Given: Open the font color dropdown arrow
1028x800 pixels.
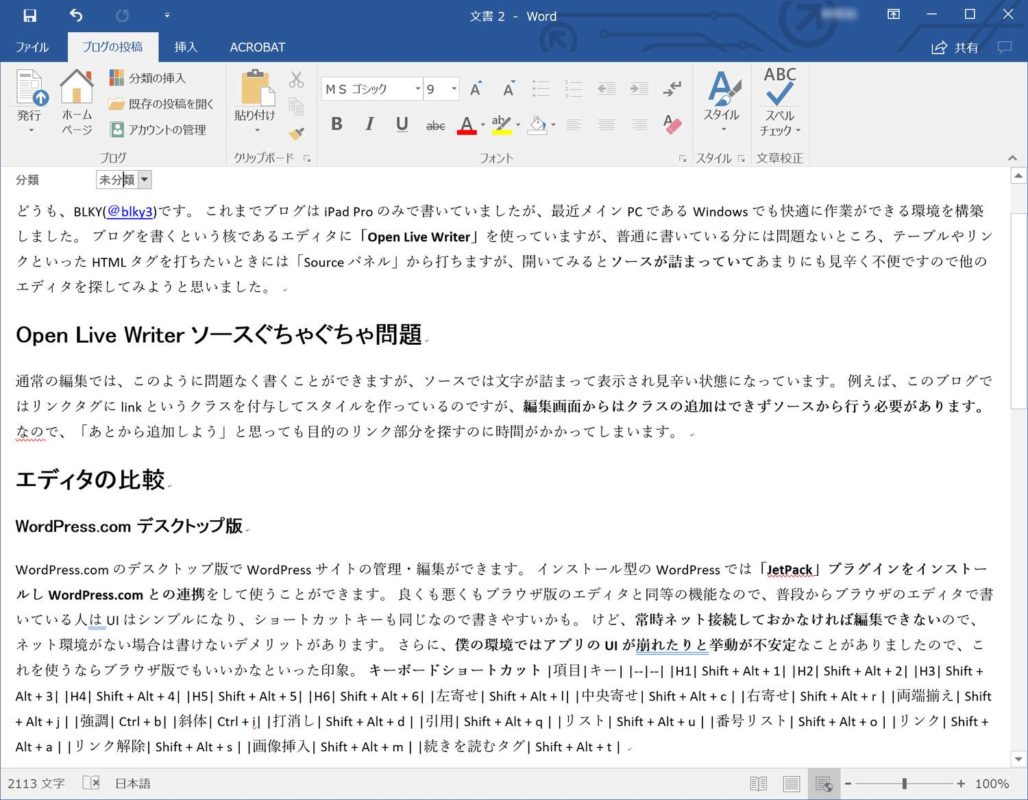Looking at the screenshot, I should click(x=483, y=124).
